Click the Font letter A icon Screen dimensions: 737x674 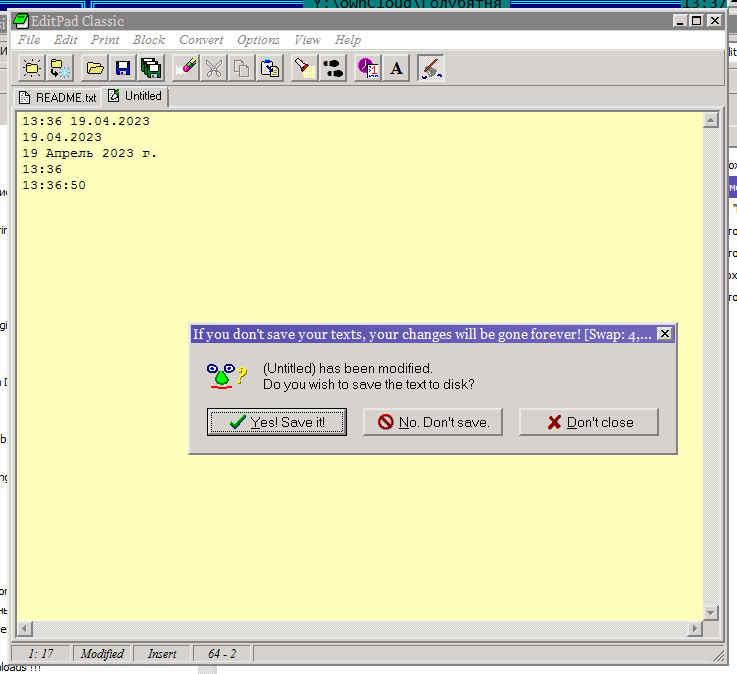(396, 68)
